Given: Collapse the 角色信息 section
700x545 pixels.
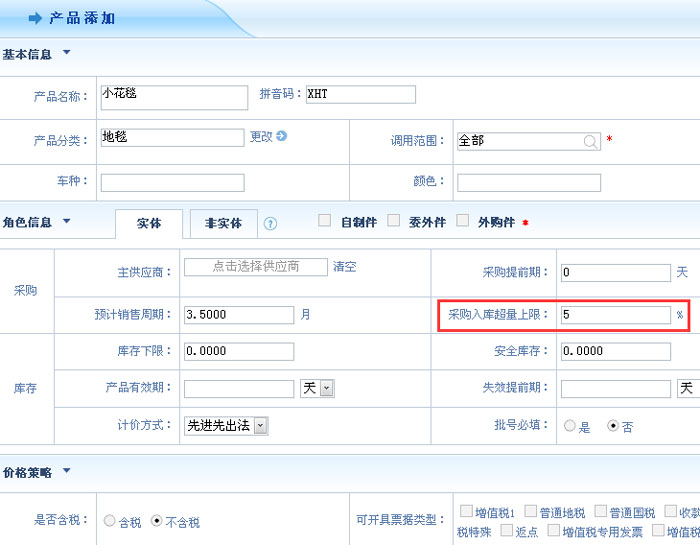Looking at the screenshot, I should 67,221.
